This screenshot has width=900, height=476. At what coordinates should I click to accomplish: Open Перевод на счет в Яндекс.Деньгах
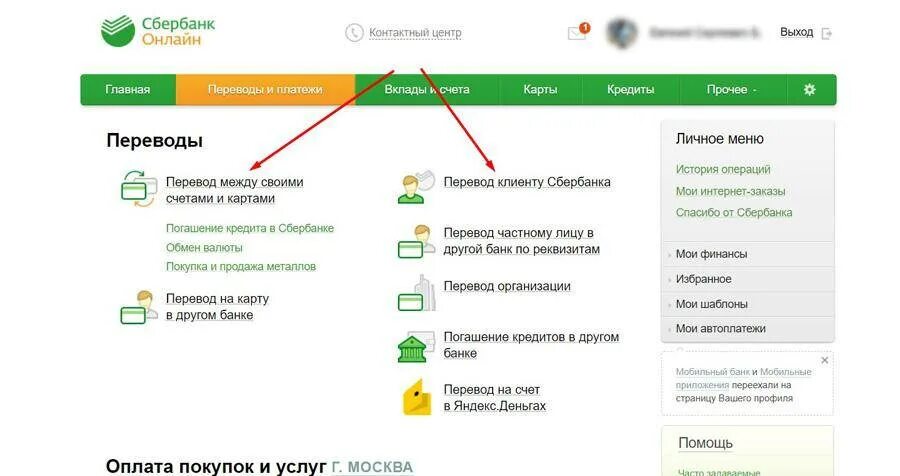tap(494, 397)
